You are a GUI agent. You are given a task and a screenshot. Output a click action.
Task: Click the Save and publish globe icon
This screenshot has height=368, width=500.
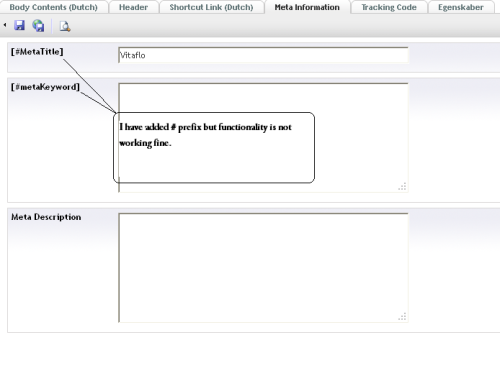(38, 26)
